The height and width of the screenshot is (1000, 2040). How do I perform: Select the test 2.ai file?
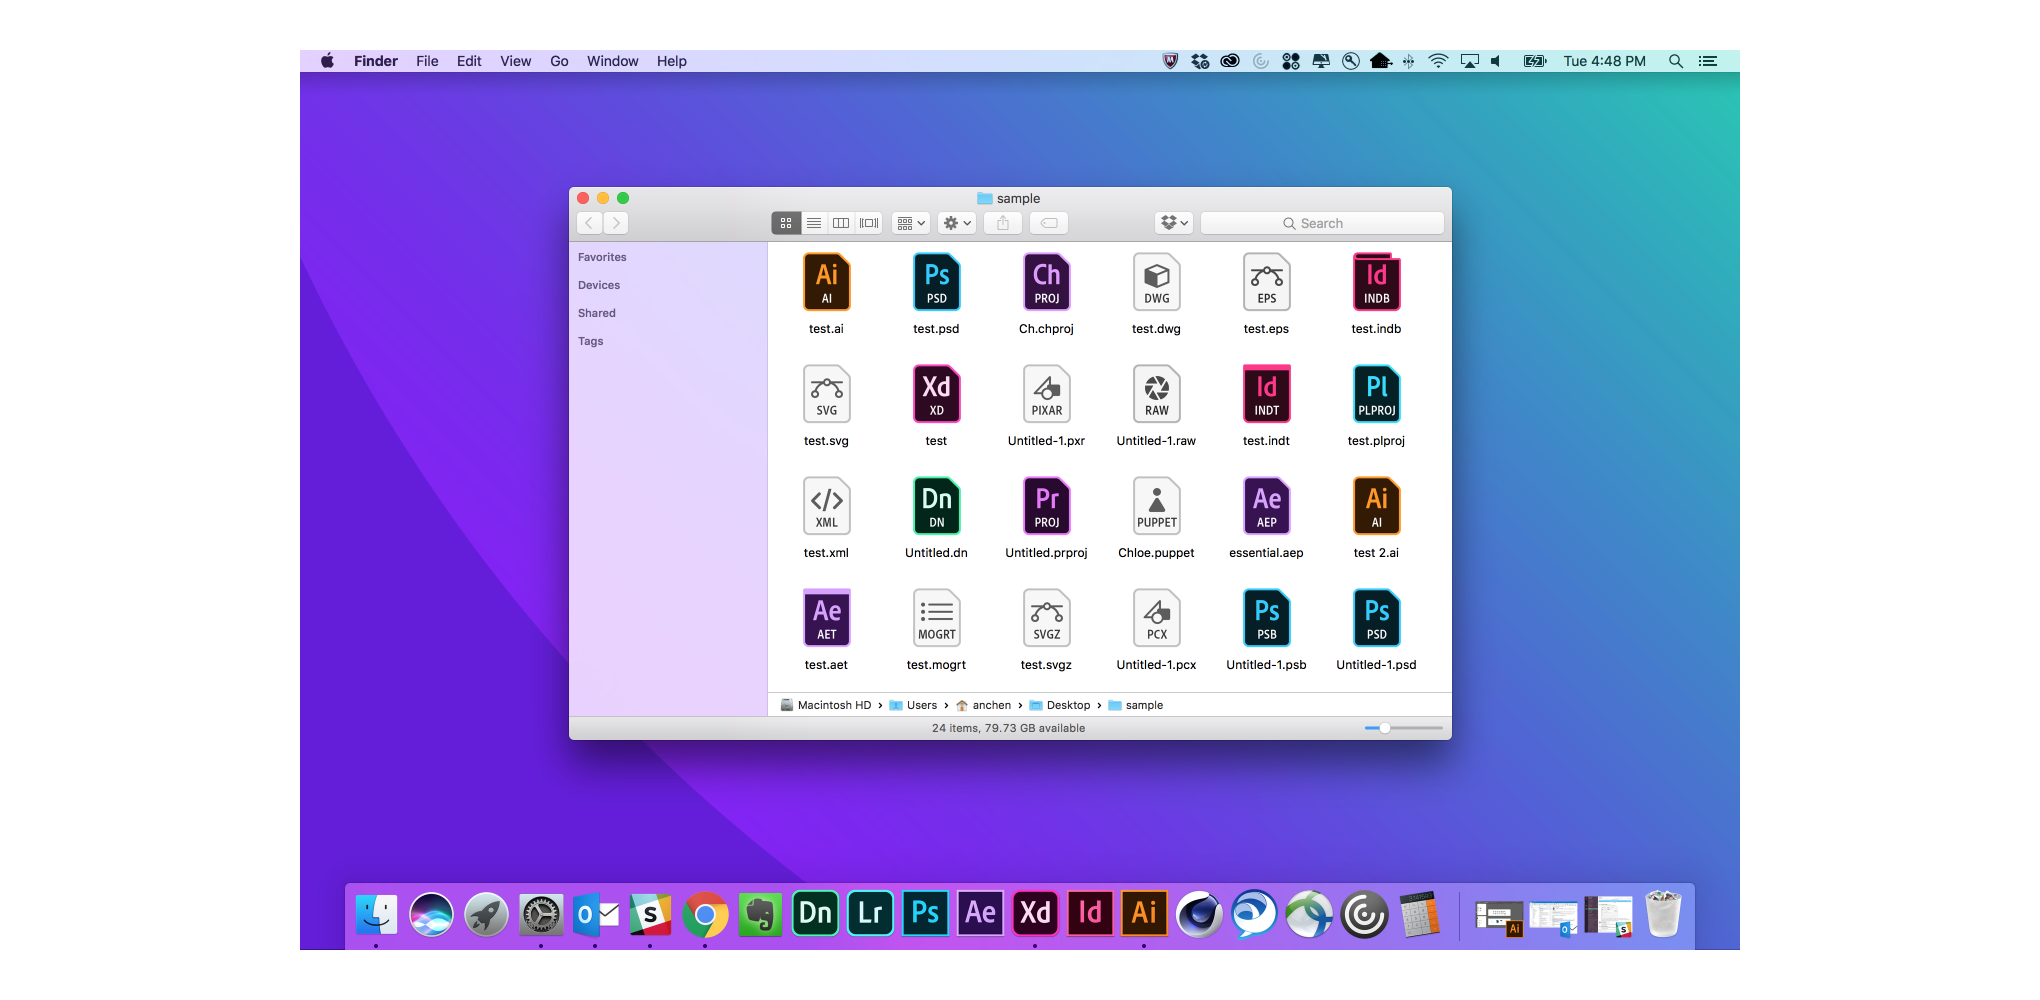click(1376, 506)
